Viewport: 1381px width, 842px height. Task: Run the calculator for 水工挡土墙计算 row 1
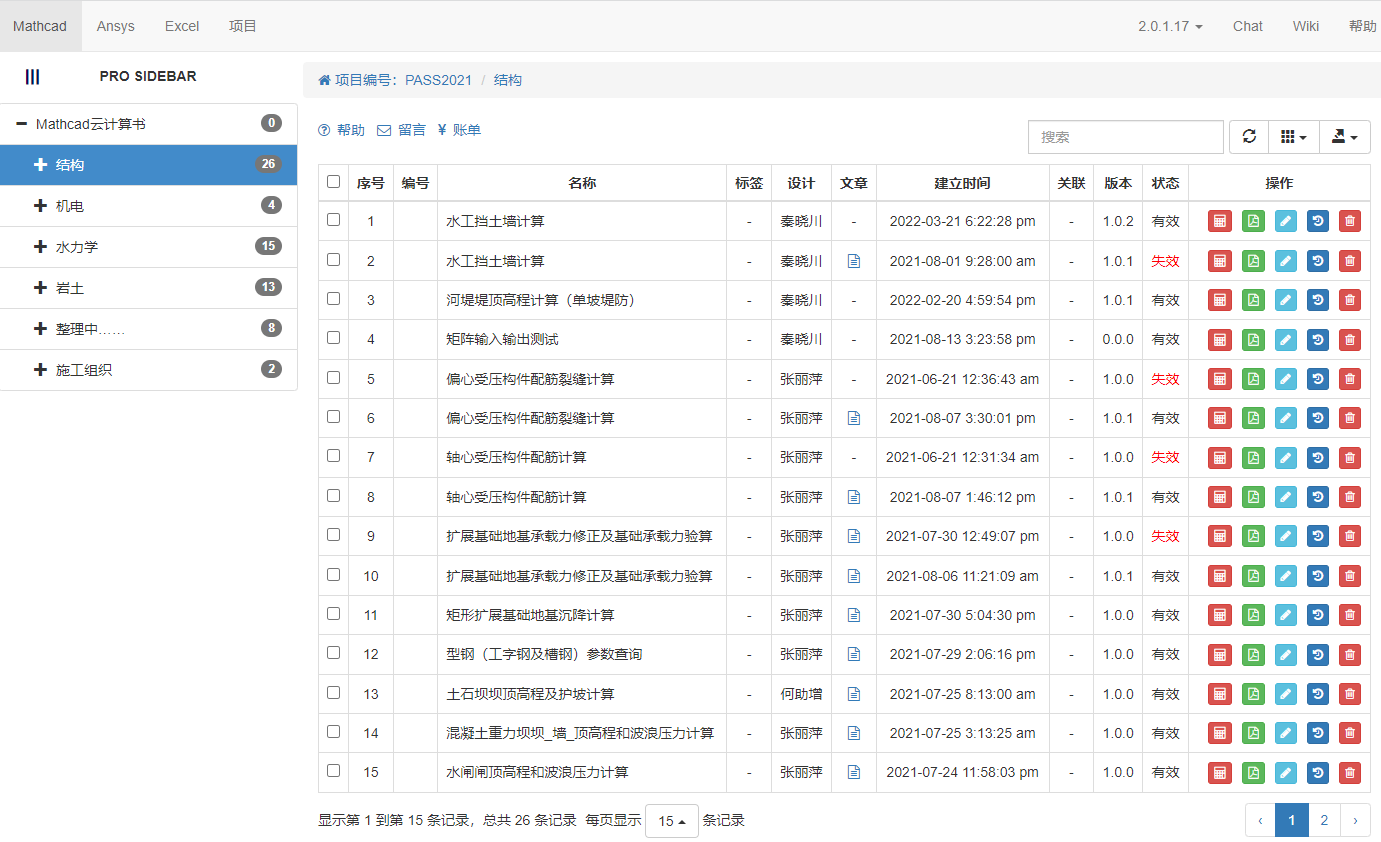pos(1219,221)
